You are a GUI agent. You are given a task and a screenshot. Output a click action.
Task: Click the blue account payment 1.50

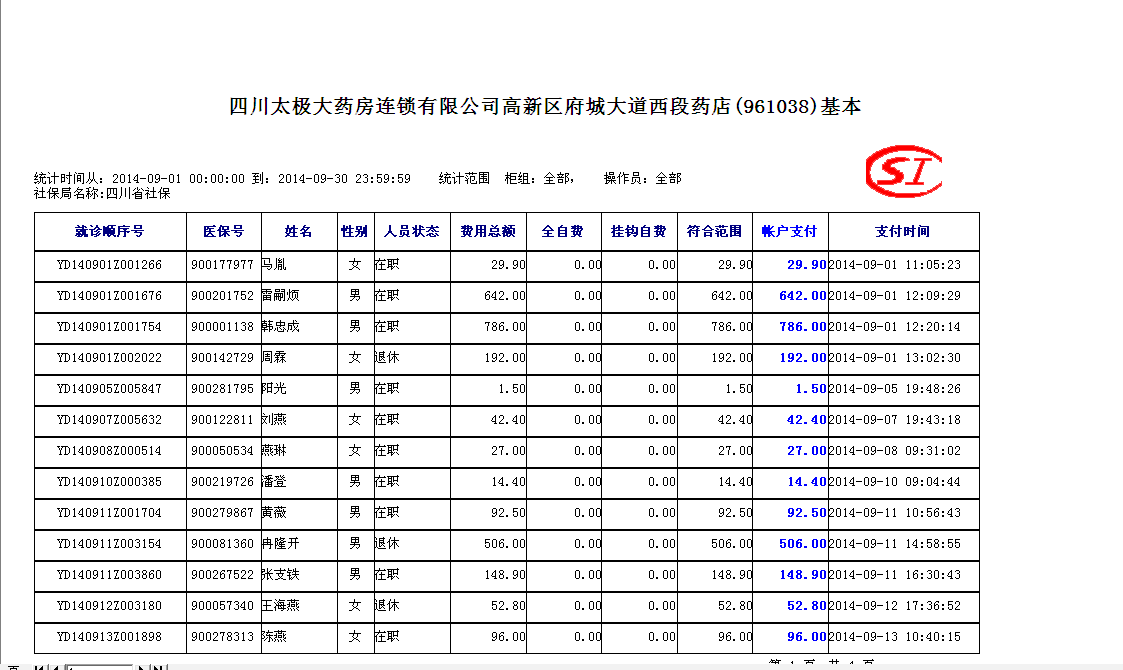pos(811,389)
